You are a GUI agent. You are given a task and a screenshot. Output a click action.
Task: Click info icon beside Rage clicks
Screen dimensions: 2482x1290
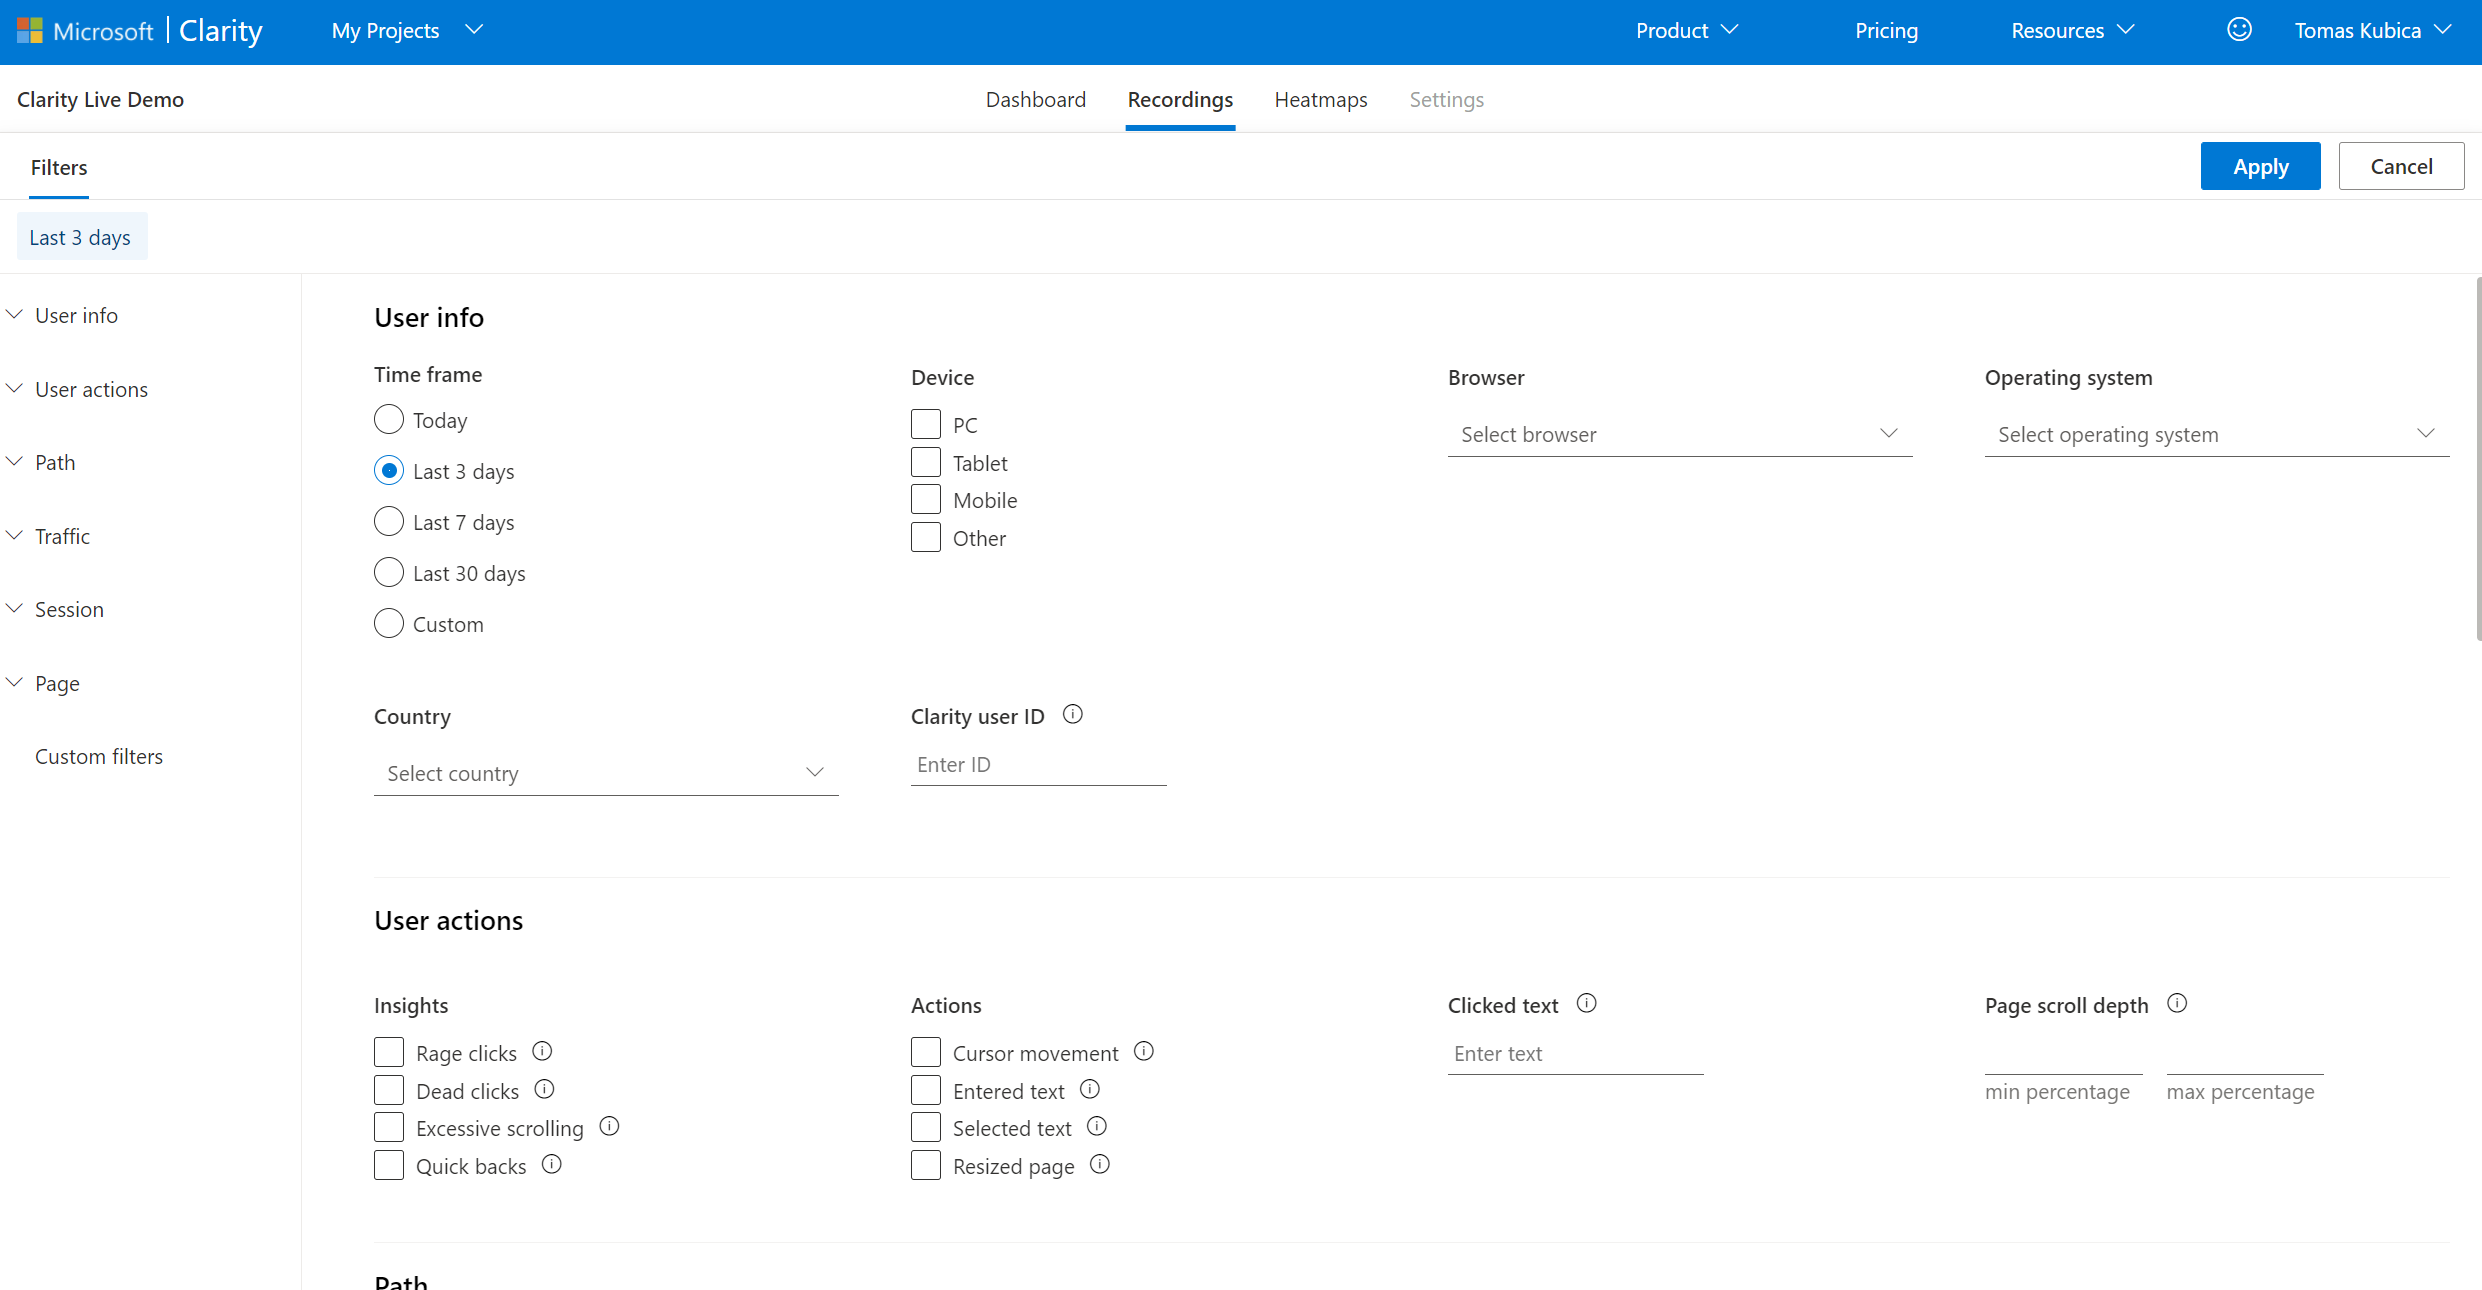pyautogui.click(x=542, y=1051)
